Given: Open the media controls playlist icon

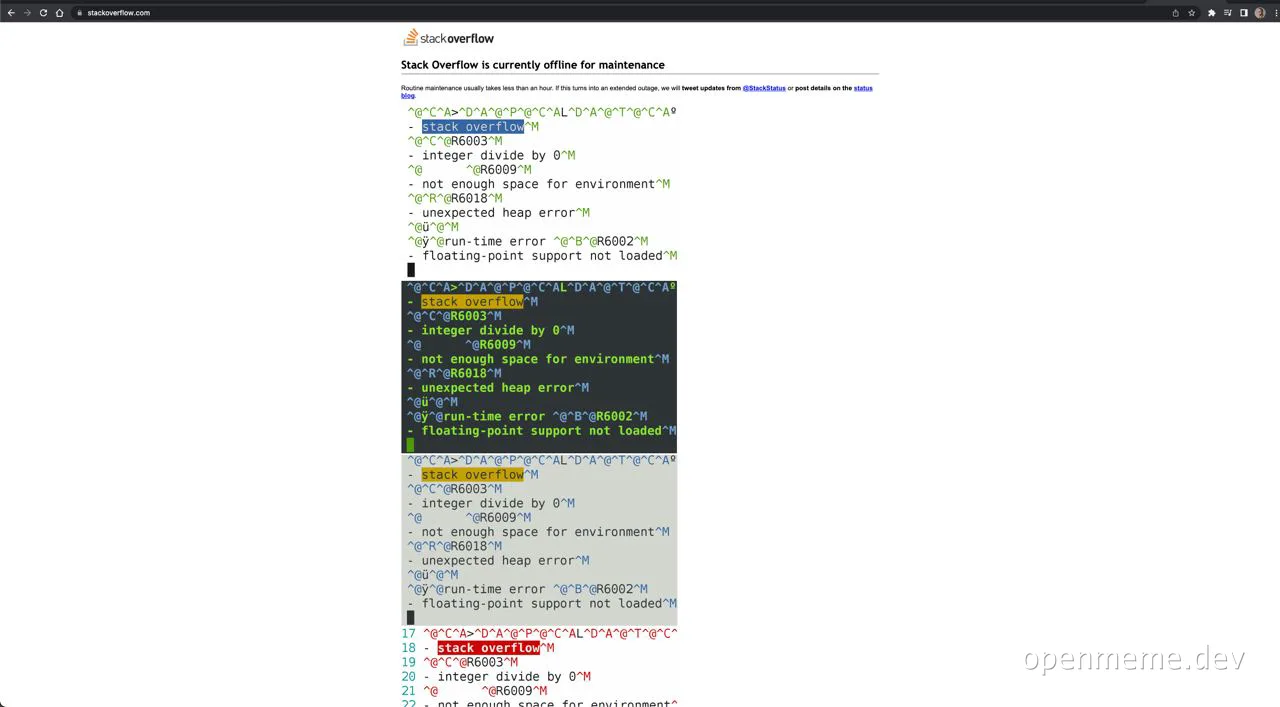Looking at the screenshot, I should pyautogui.click(x=1227, y=13).
